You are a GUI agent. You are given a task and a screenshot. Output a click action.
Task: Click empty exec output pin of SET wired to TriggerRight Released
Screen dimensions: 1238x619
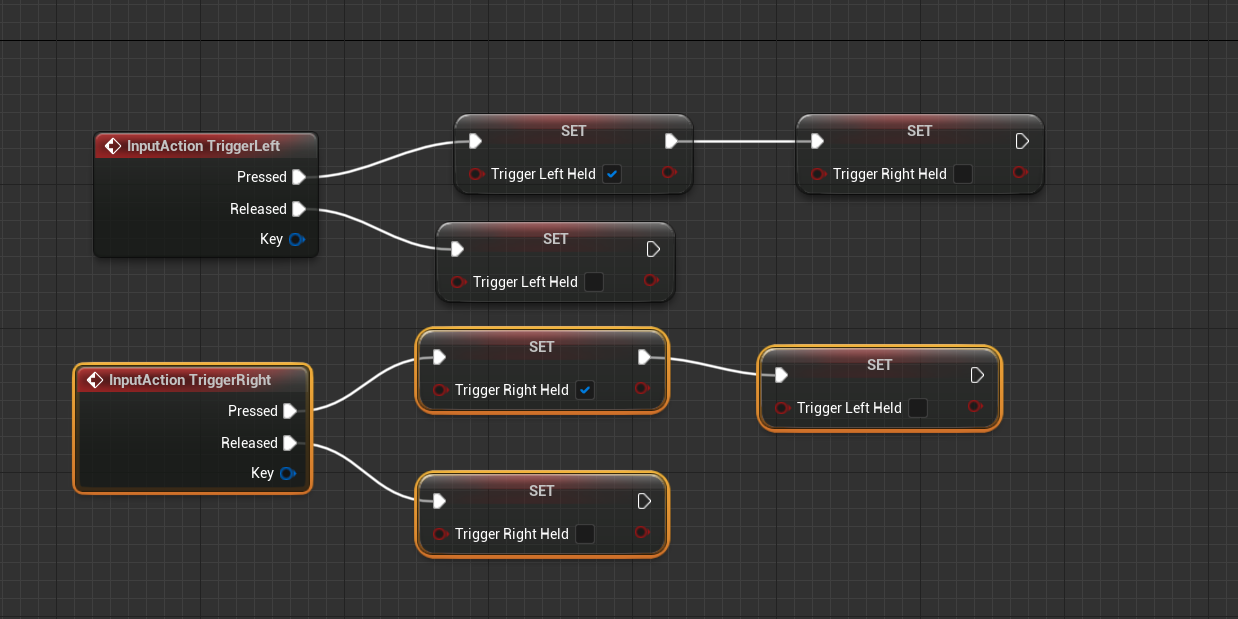[x=644, y=501]
